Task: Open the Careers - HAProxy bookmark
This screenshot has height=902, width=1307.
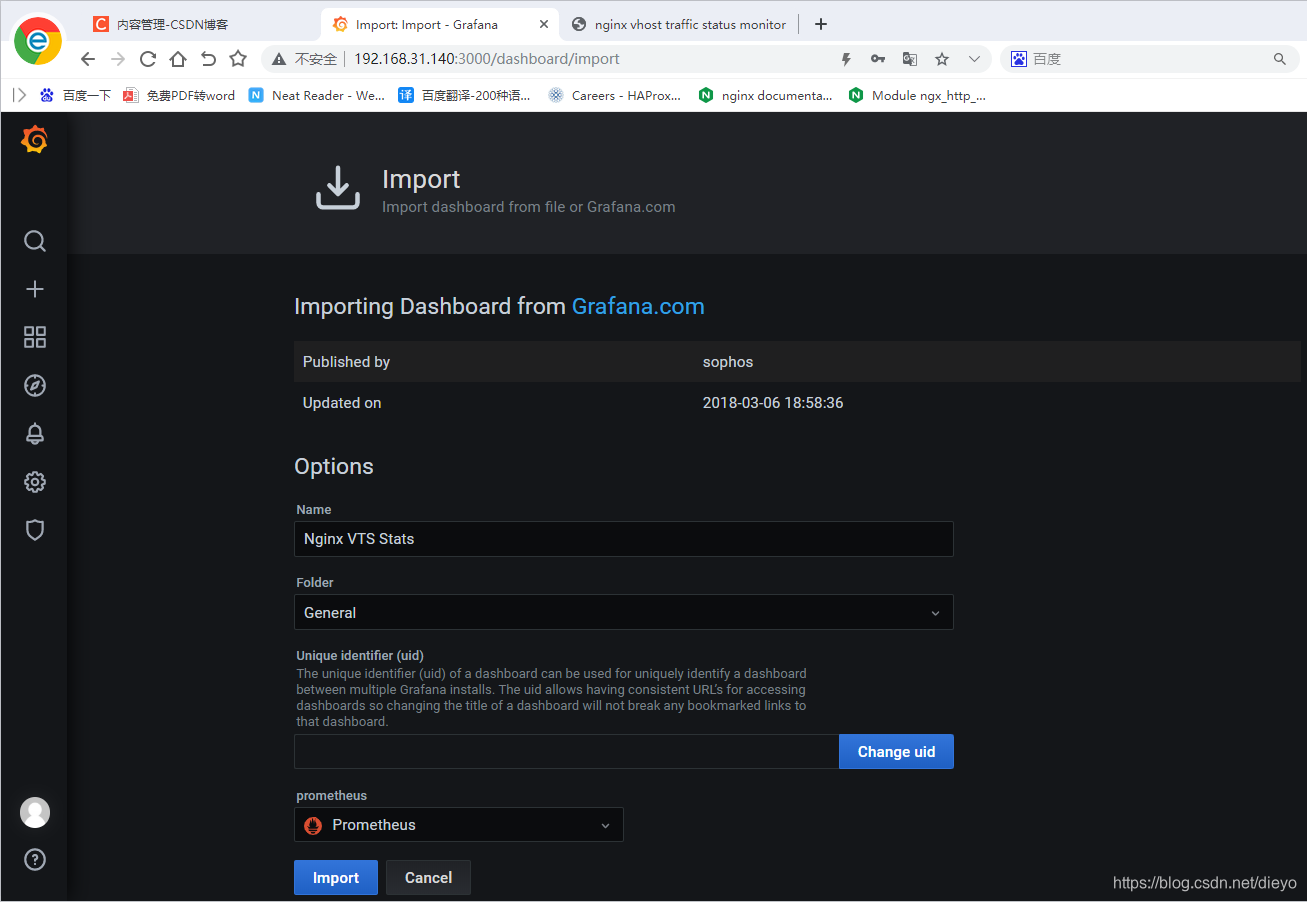Action: 615,95
